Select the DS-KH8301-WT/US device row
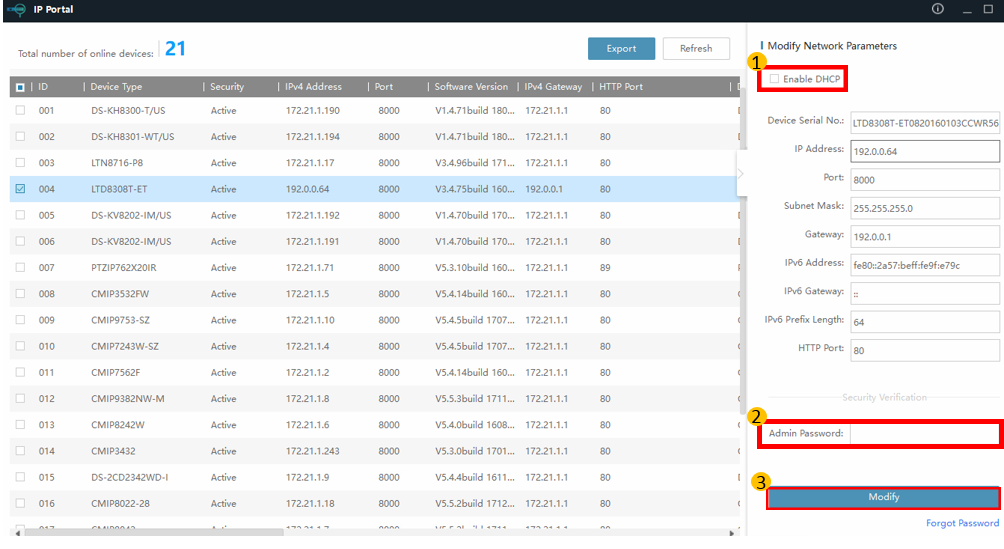The width and height of the screenshot is (1004, 549). pos(375,136)
